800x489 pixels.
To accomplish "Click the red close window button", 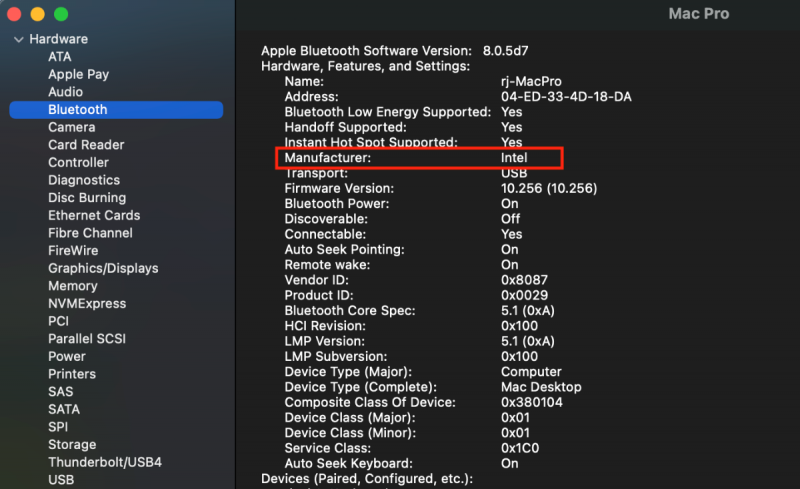I will (x=16, y=15).
